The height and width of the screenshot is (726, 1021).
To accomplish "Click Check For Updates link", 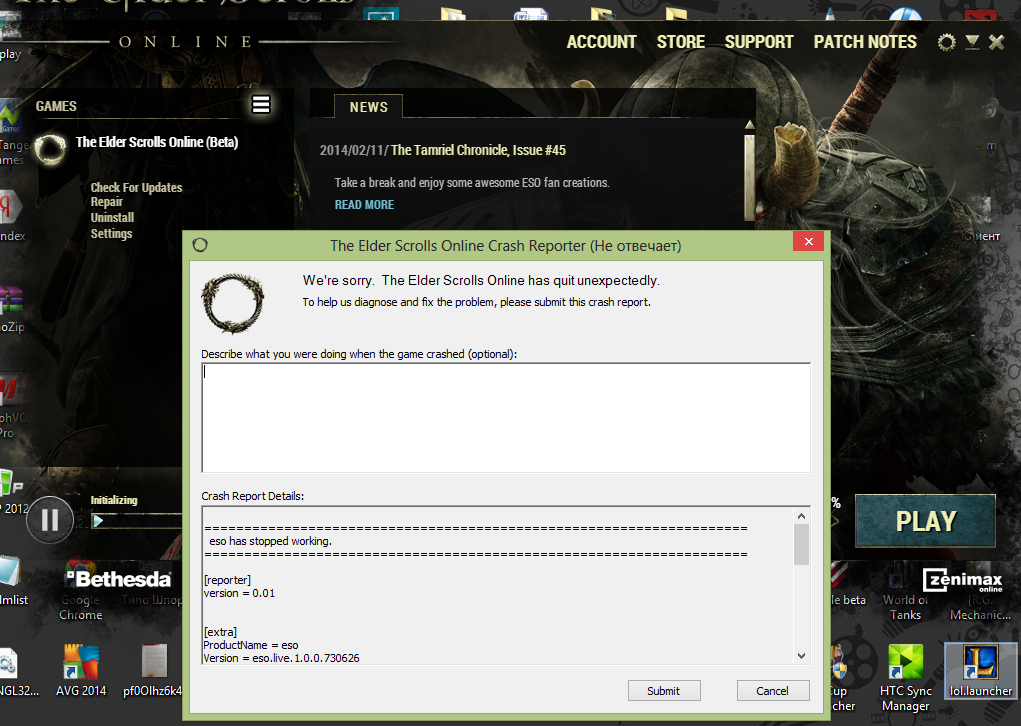I will point(136,188).
